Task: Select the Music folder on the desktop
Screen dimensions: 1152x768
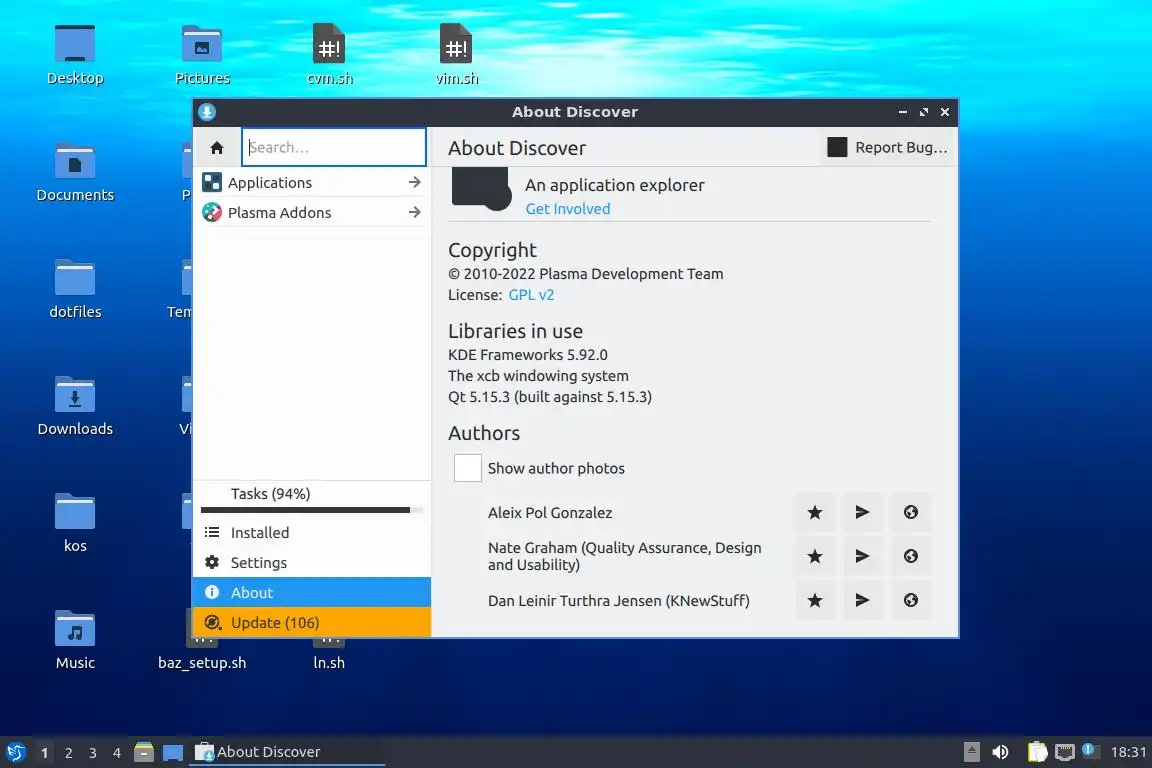Action: (x=75, y=639)
